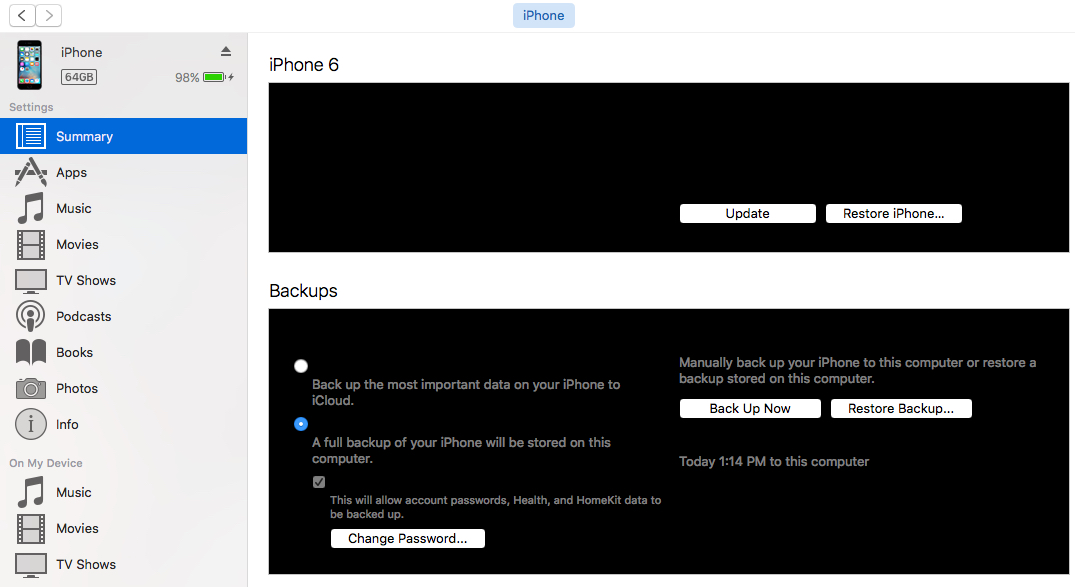Click the Music note icon under Settings
Screen dimensions: 1075x587
[x=31, y=208]
